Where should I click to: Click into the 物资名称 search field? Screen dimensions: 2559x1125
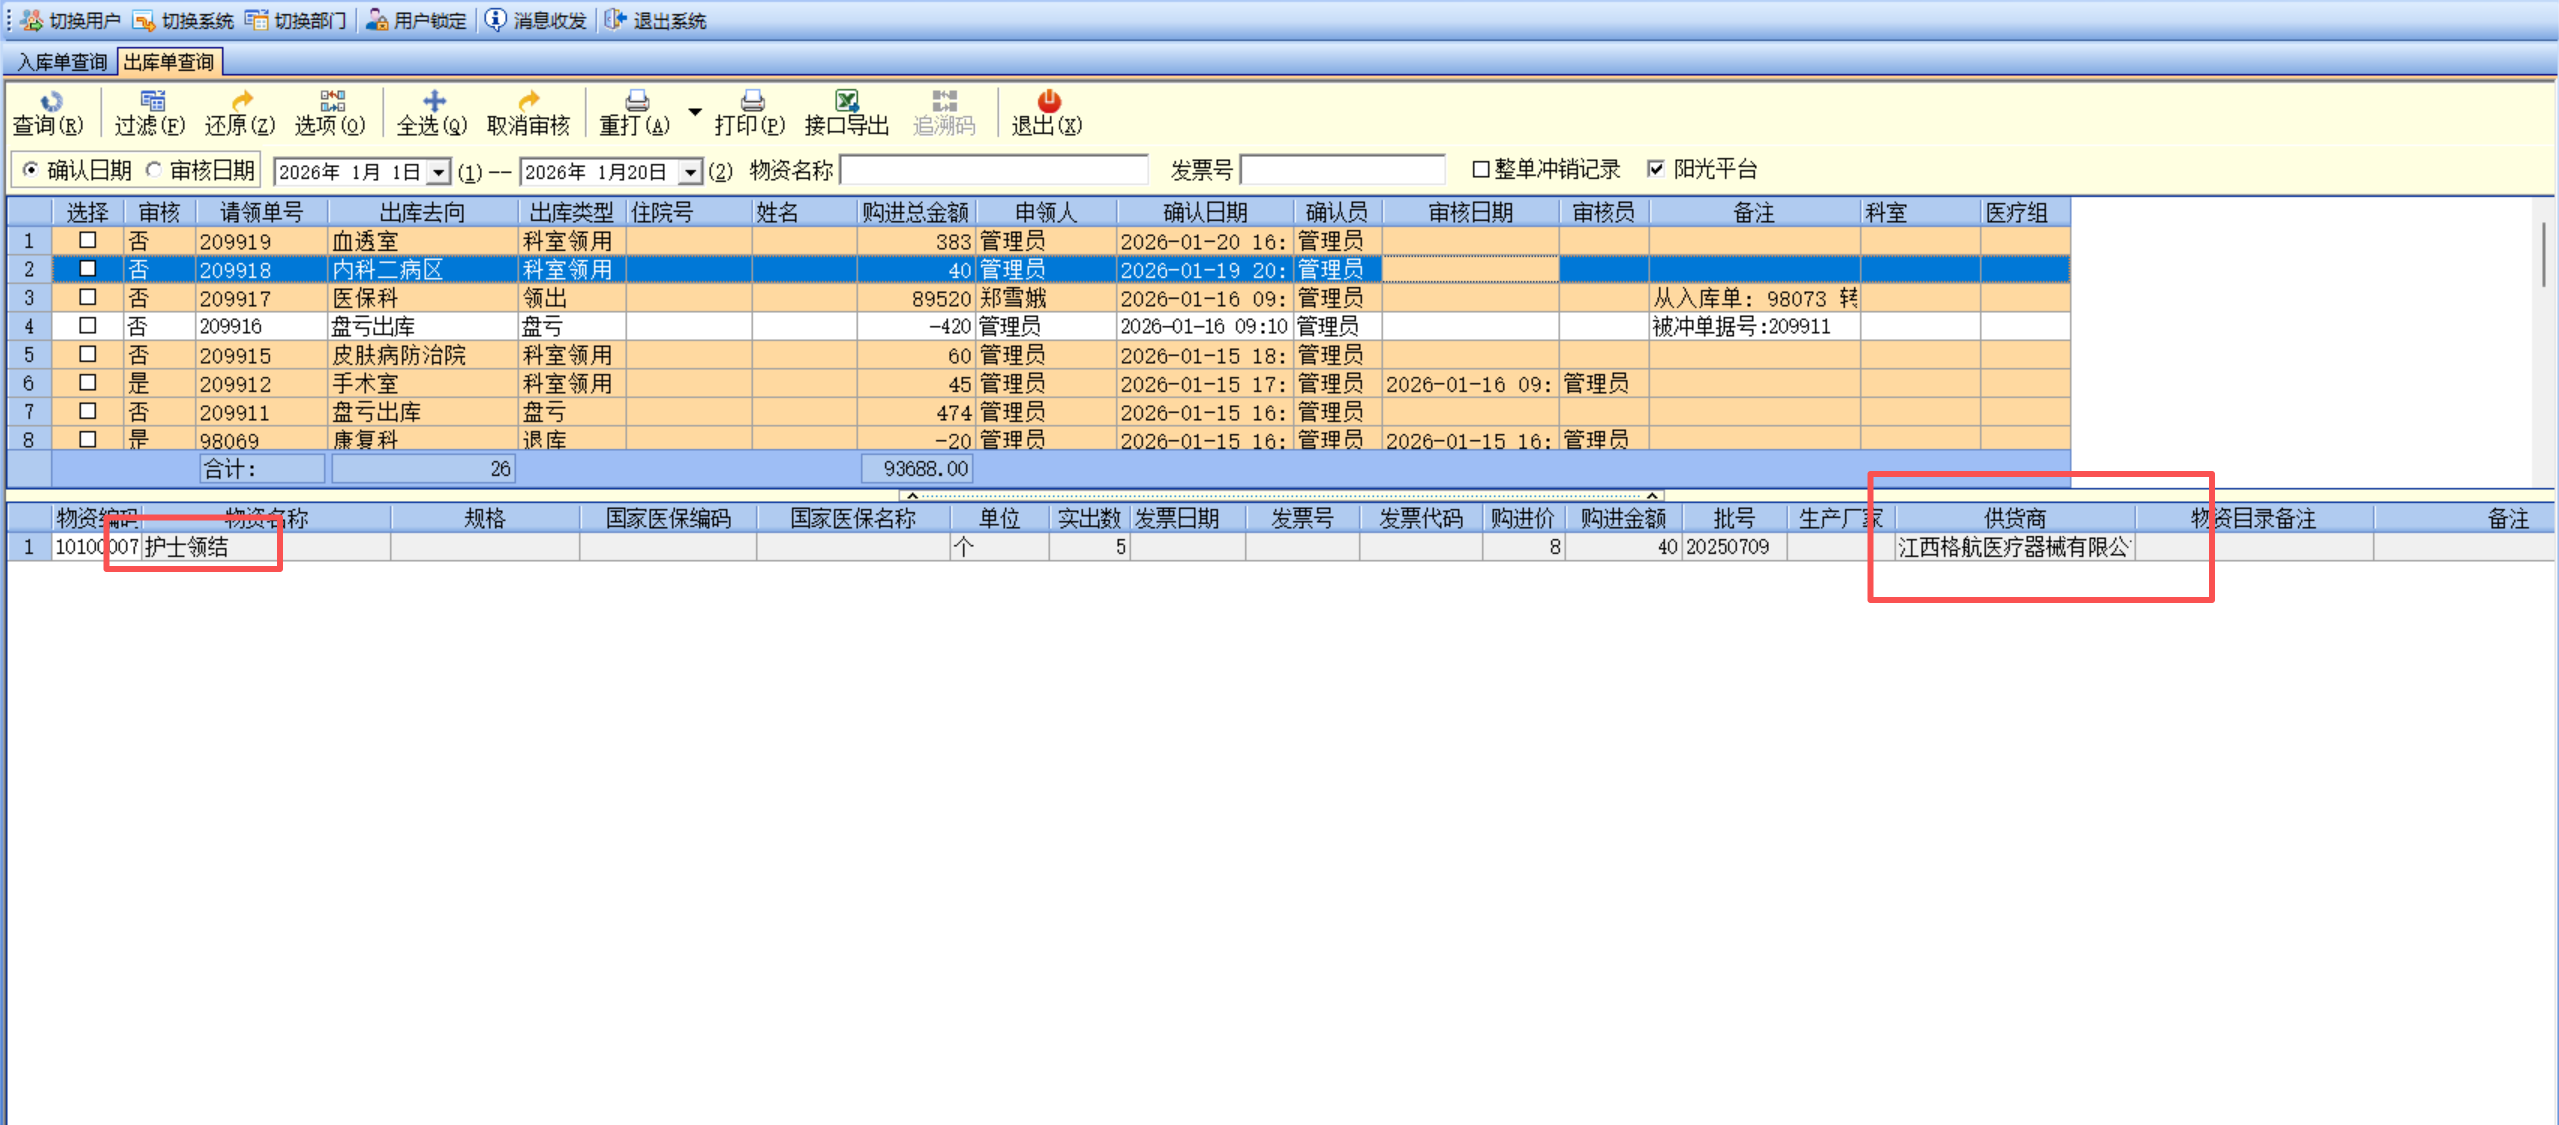[x=993, y=170]
